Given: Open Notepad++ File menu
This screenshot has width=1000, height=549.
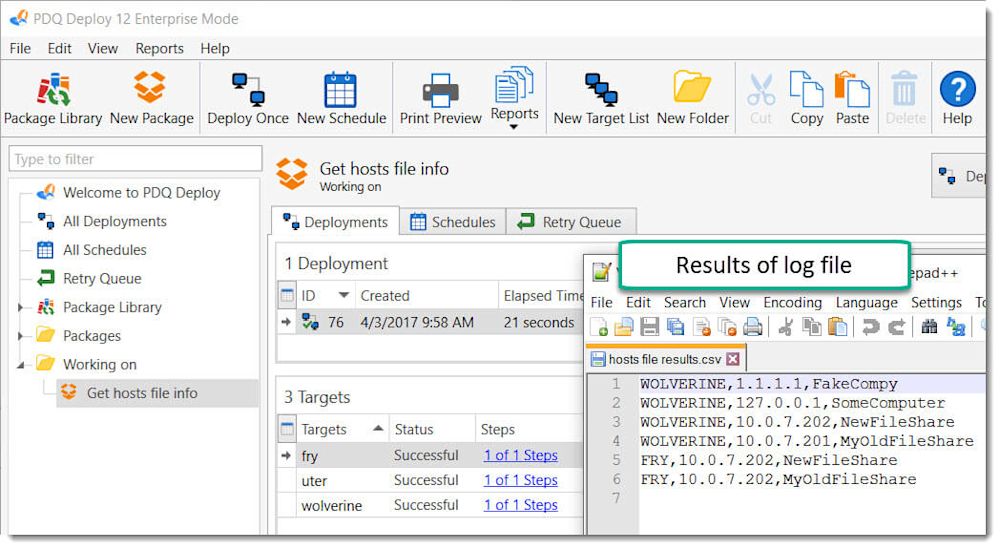Looking at the screenshot, I should coord(601,302).
